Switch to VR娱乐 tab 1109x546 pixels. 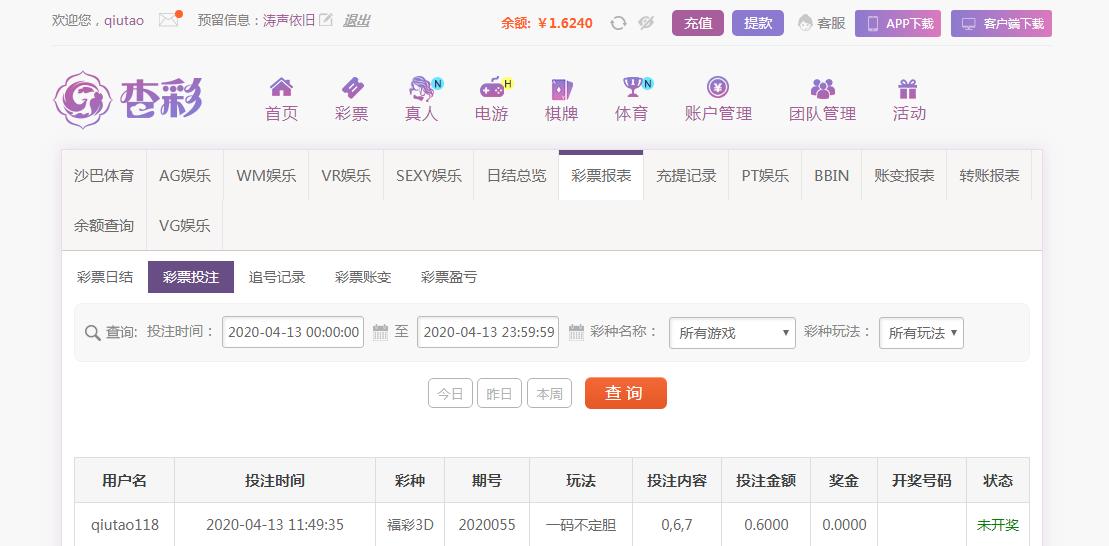(x=347, y=175)
